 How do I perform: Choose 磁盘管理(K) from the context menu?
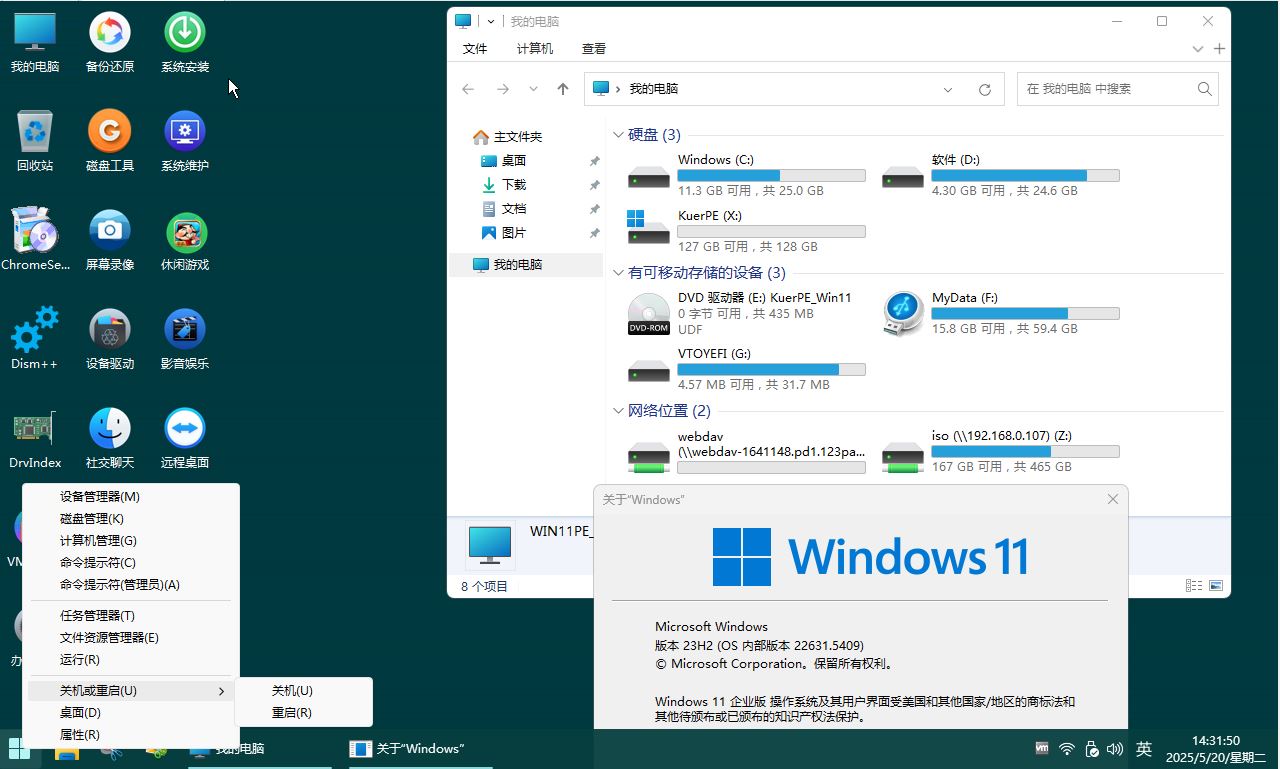click(131, 519)
